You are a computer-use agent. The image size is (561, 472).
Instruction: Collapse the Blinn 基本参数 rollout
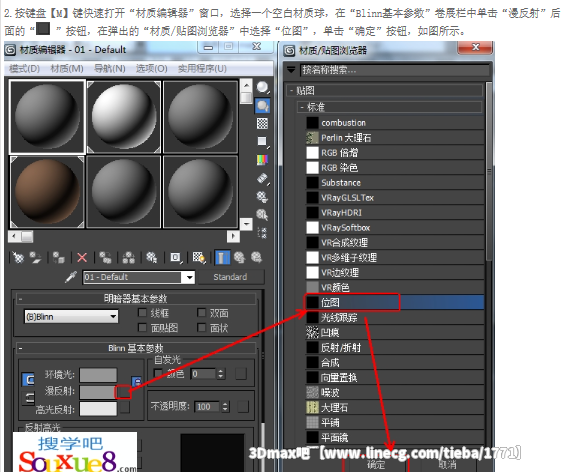tap(135, 348)
